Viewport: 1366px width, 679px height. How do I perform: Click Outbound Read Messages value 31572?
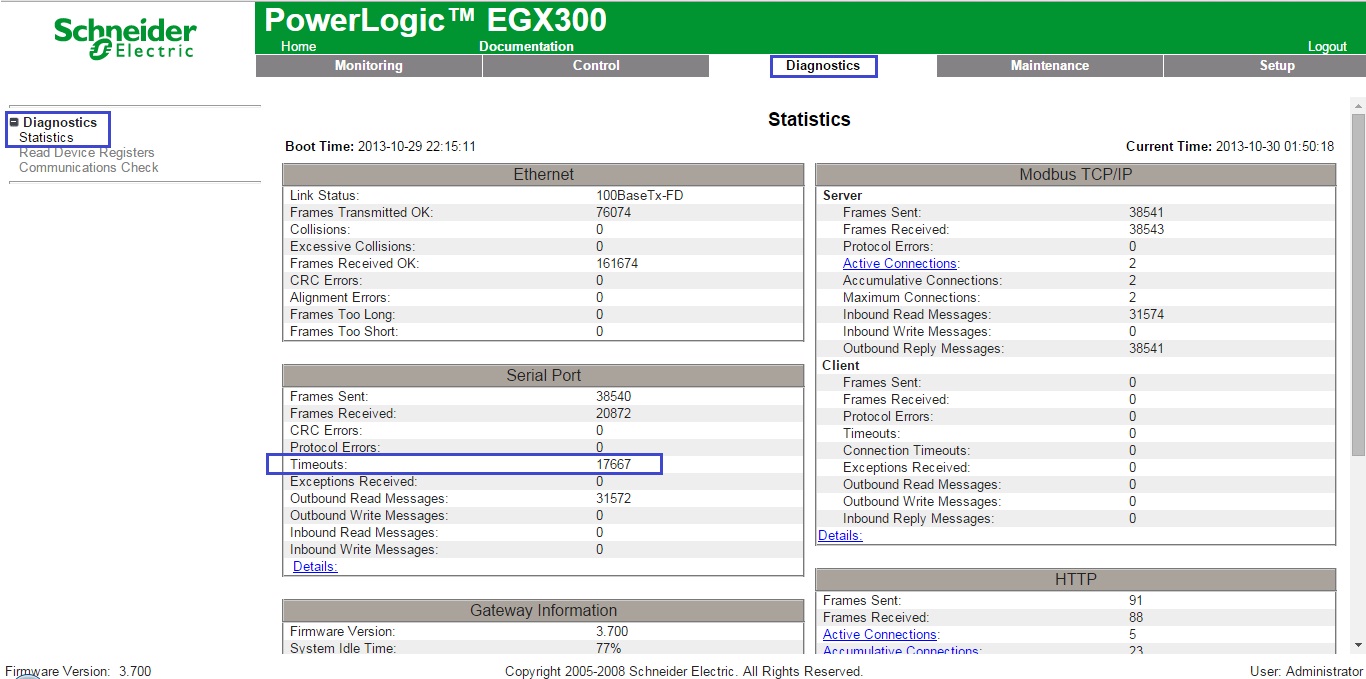coord(613,499)
